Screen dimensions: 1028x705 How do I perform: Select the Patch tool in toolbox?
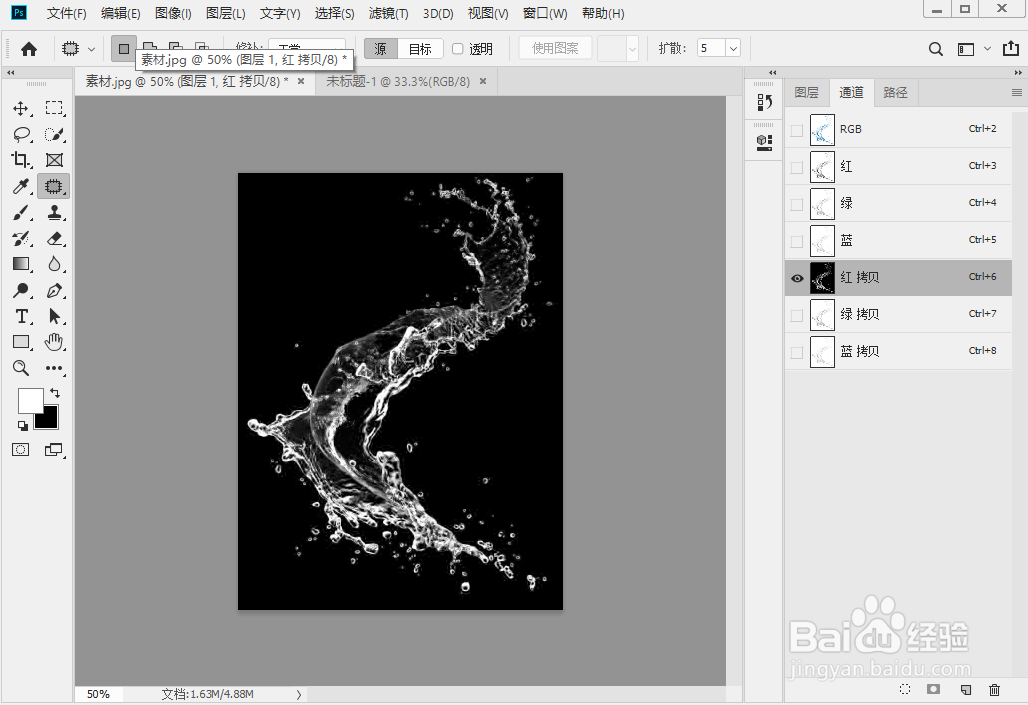[x=54, y=186]
